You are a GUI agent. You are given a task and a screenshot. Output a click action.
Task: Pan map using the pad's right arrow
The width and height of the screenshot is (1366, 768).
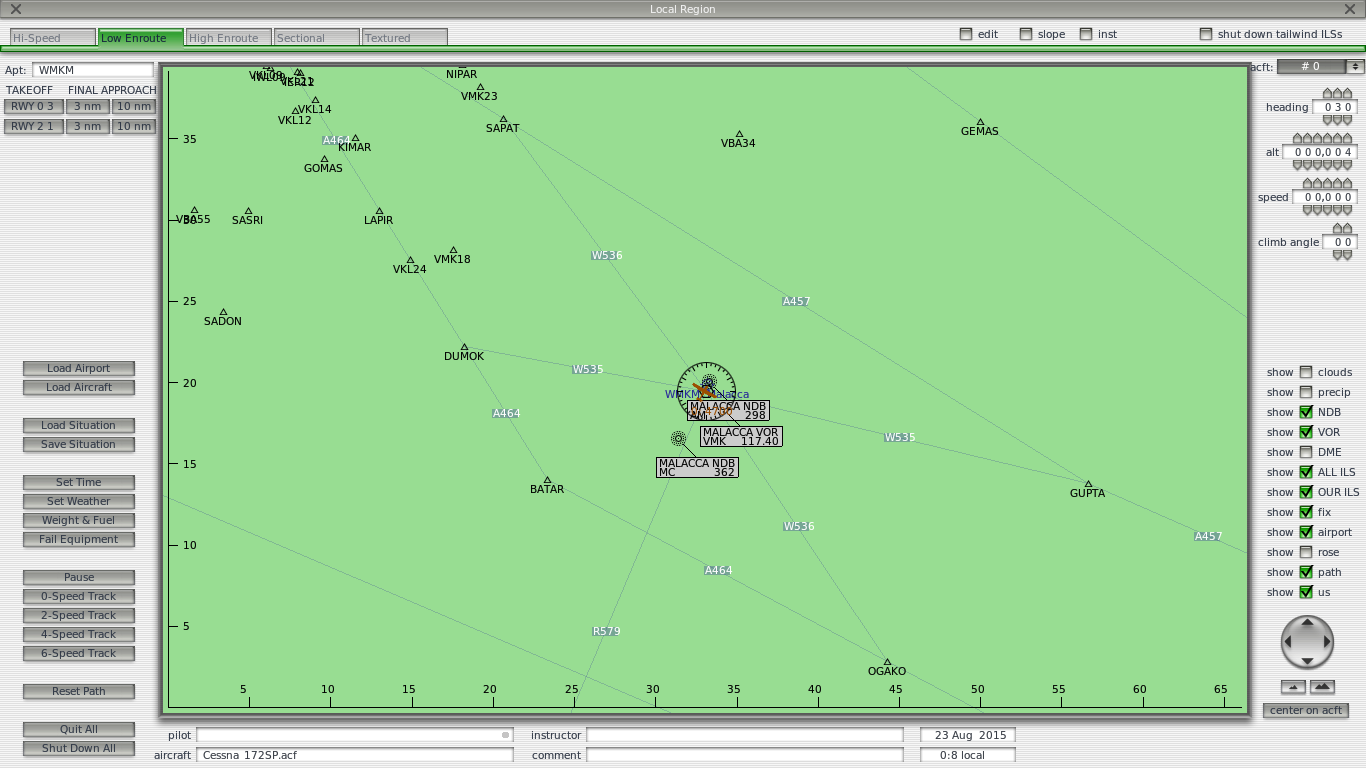1326,642
